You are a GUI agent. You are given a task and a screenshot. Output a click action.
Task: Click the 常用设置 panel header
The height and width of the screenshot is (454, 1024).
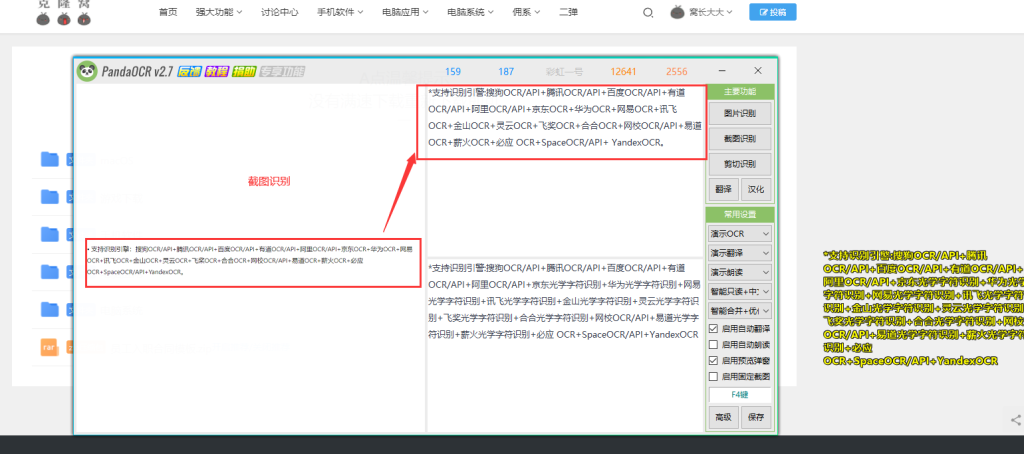point(740,214)
